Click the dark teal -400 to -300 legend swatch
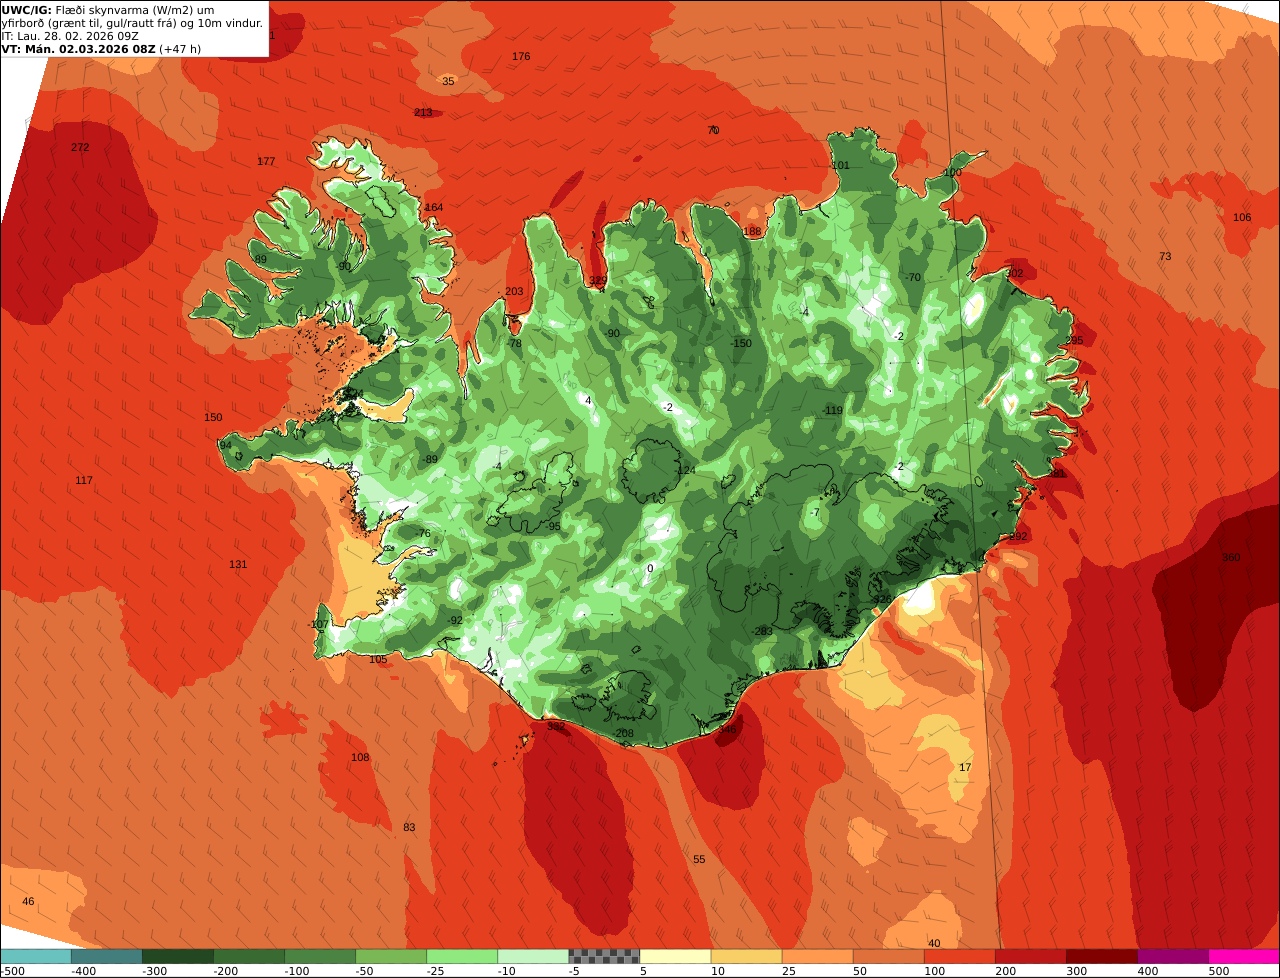 click(106, 956)
